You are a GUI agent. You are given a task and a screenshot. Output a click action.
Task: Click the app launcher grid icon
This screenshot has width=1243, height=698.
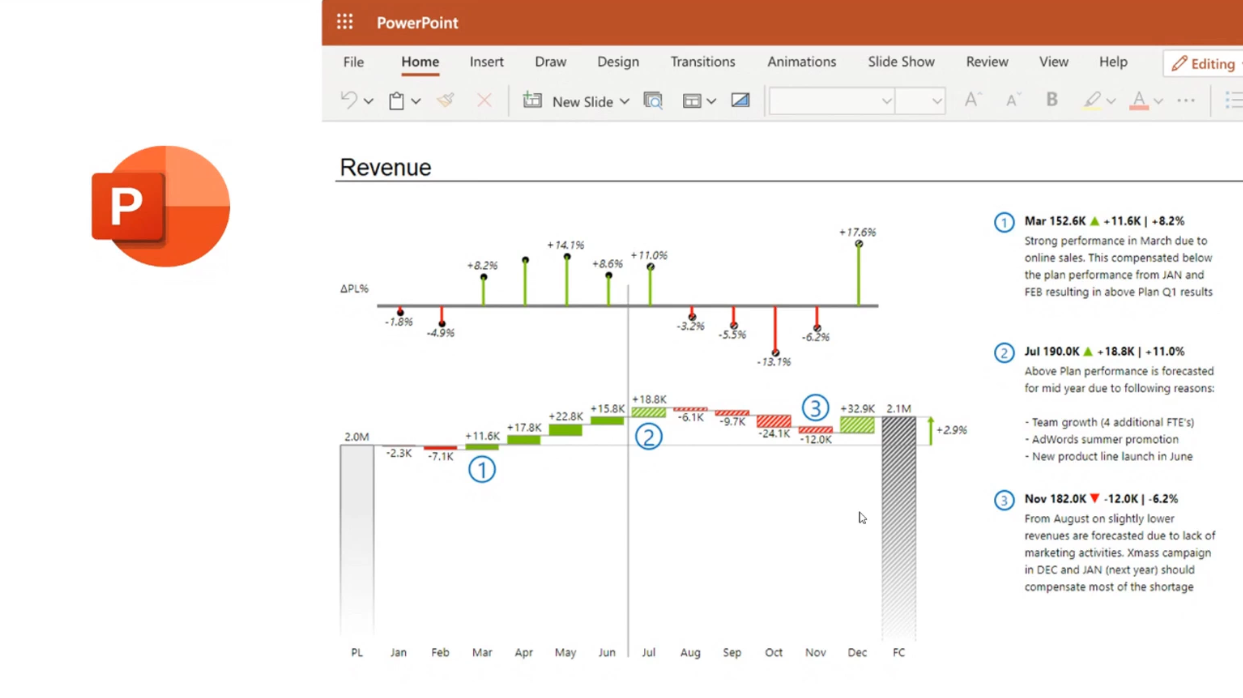tap(344, 21)
